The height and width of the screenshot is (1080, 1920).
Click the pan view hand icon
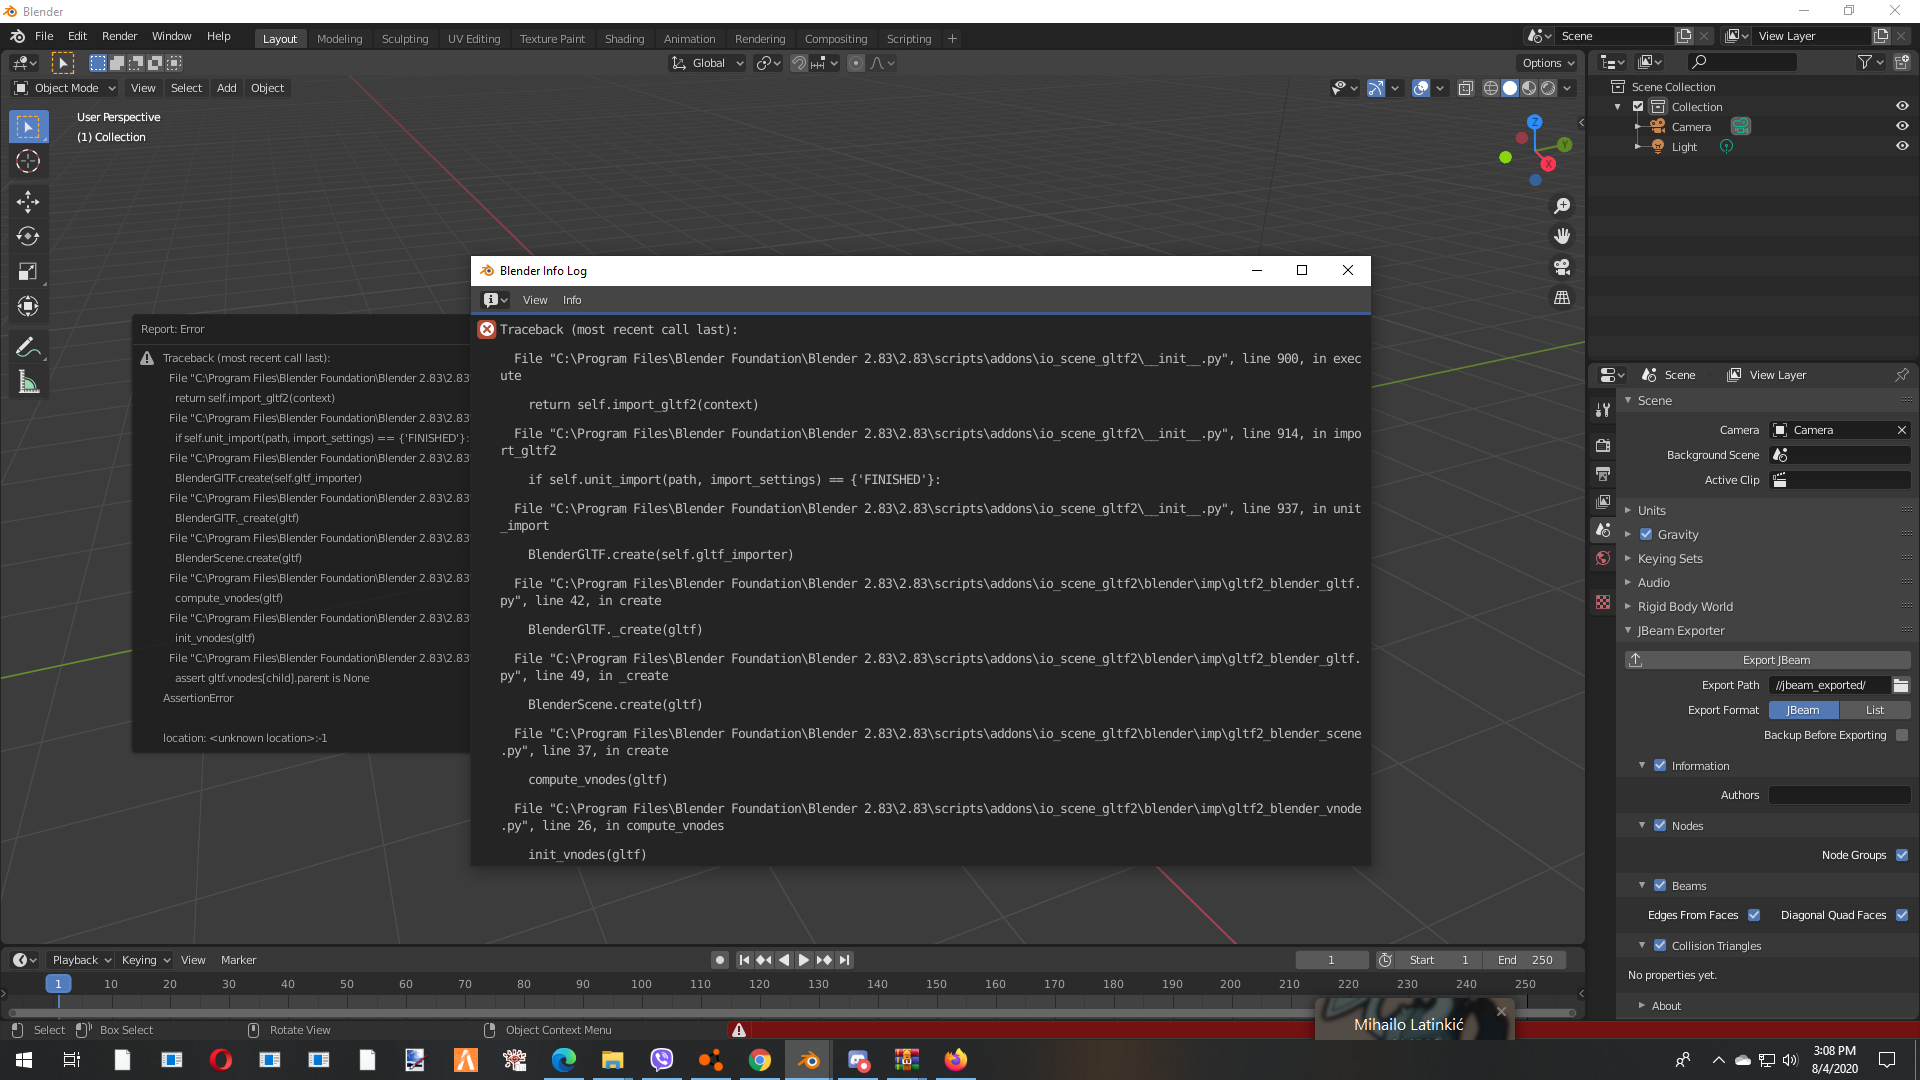point(1562,237)
